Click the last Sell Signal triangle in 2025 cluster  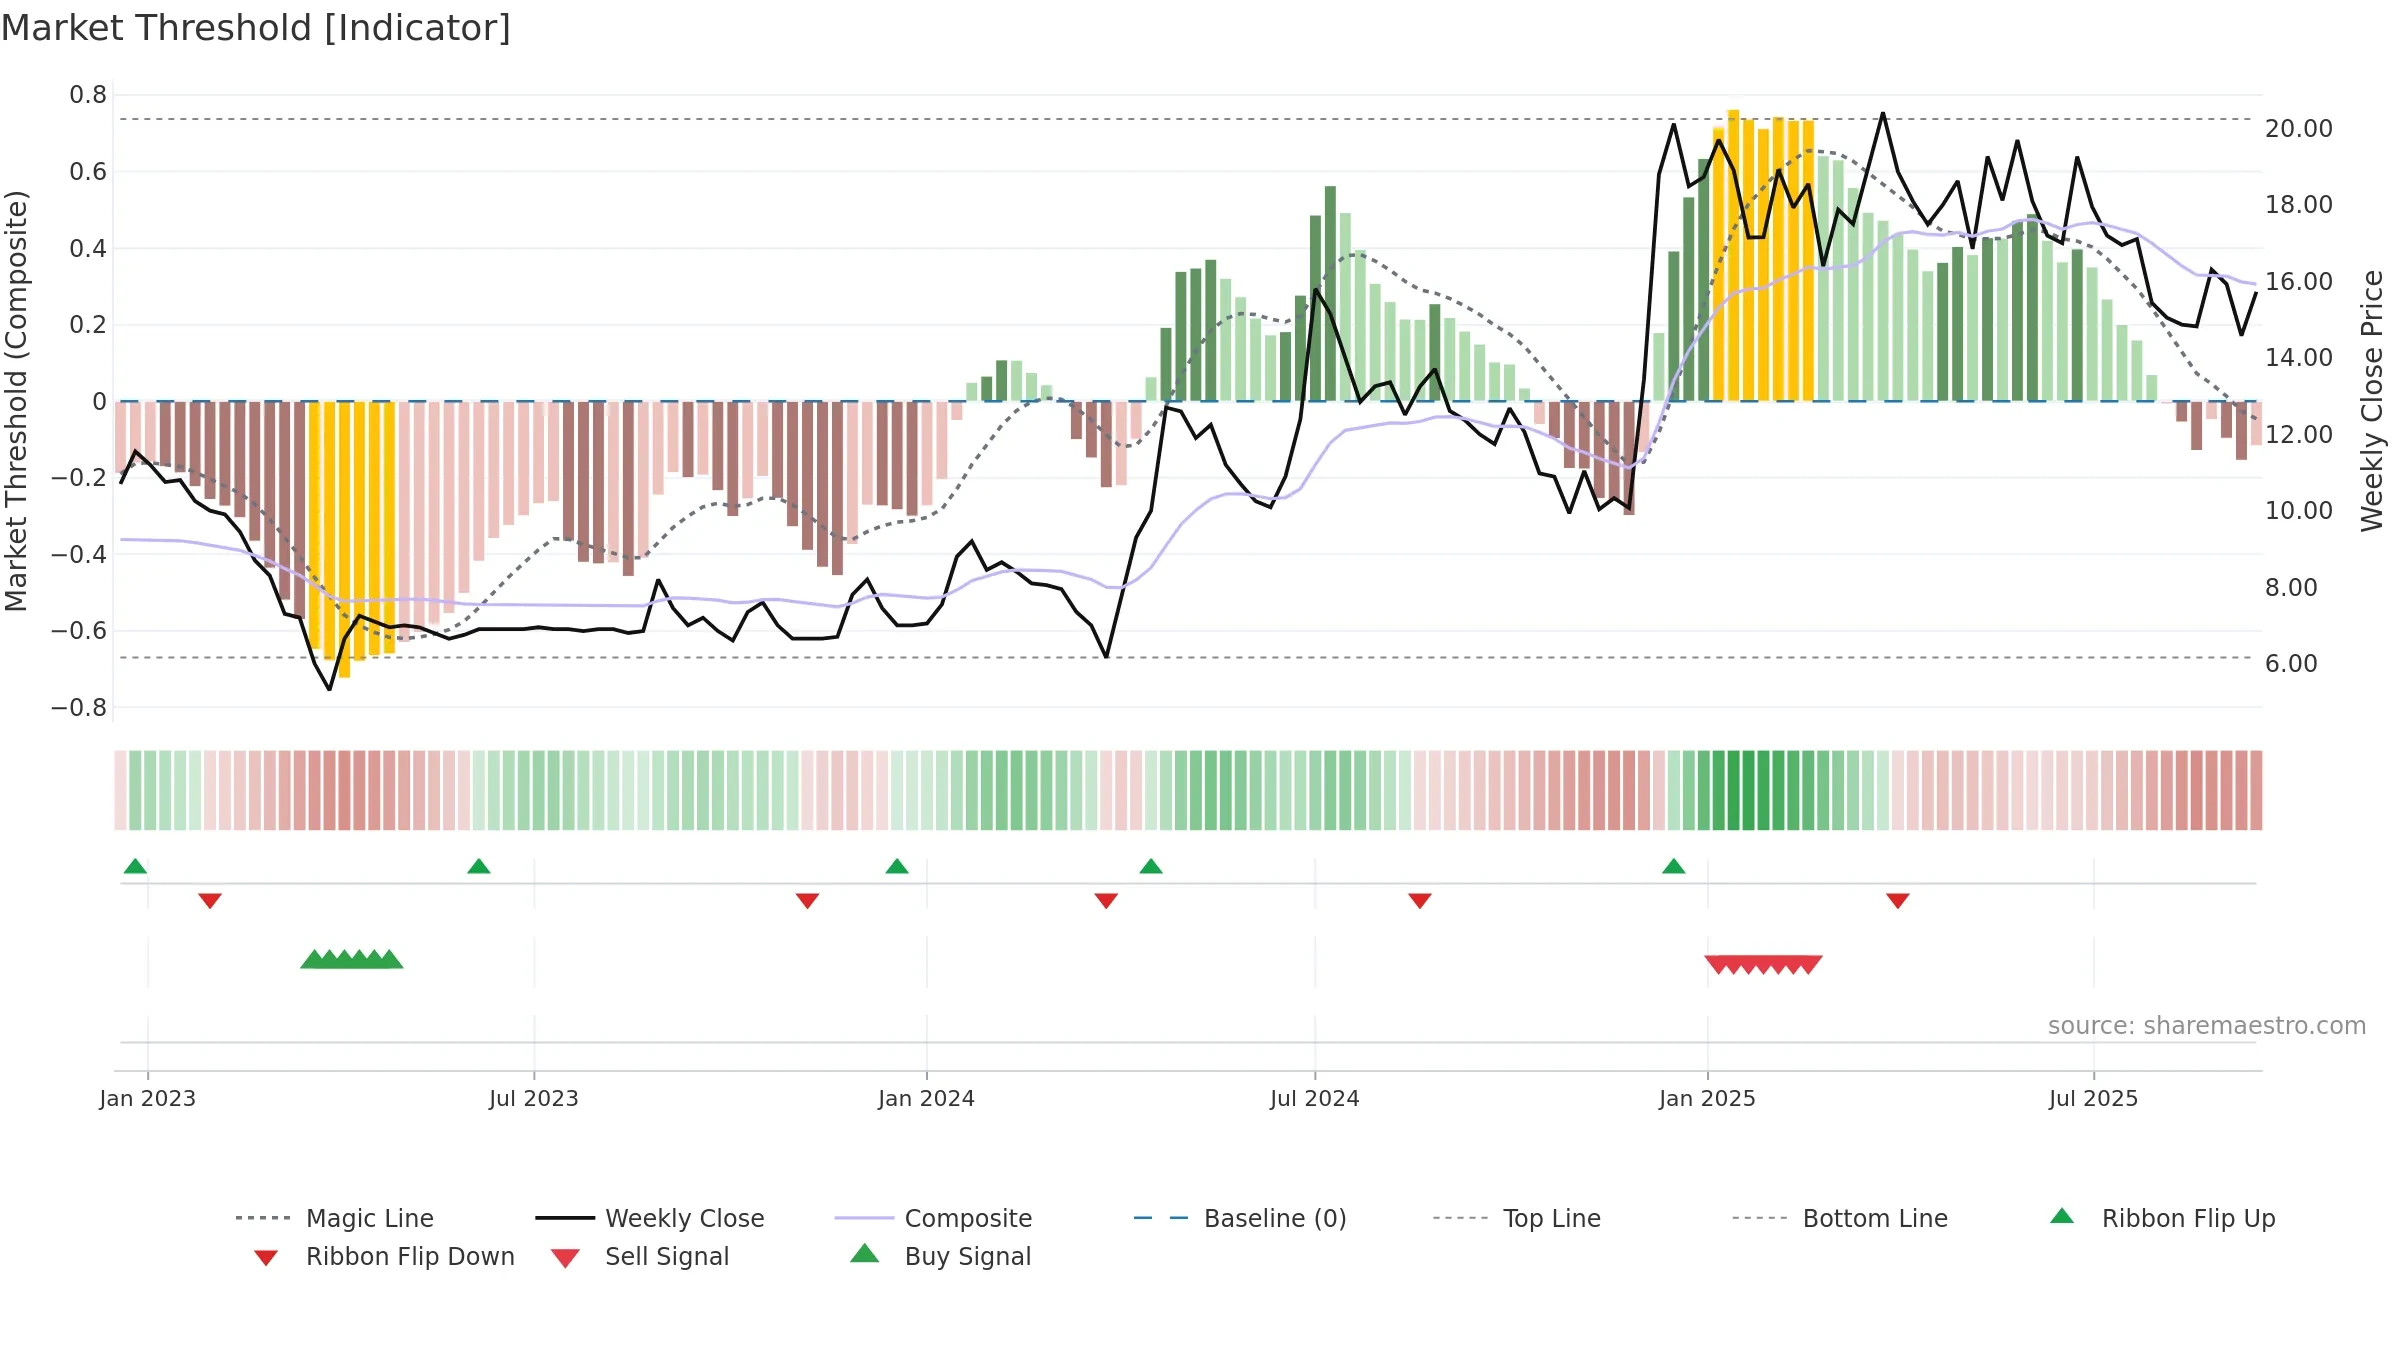(x=1809, y=965)
